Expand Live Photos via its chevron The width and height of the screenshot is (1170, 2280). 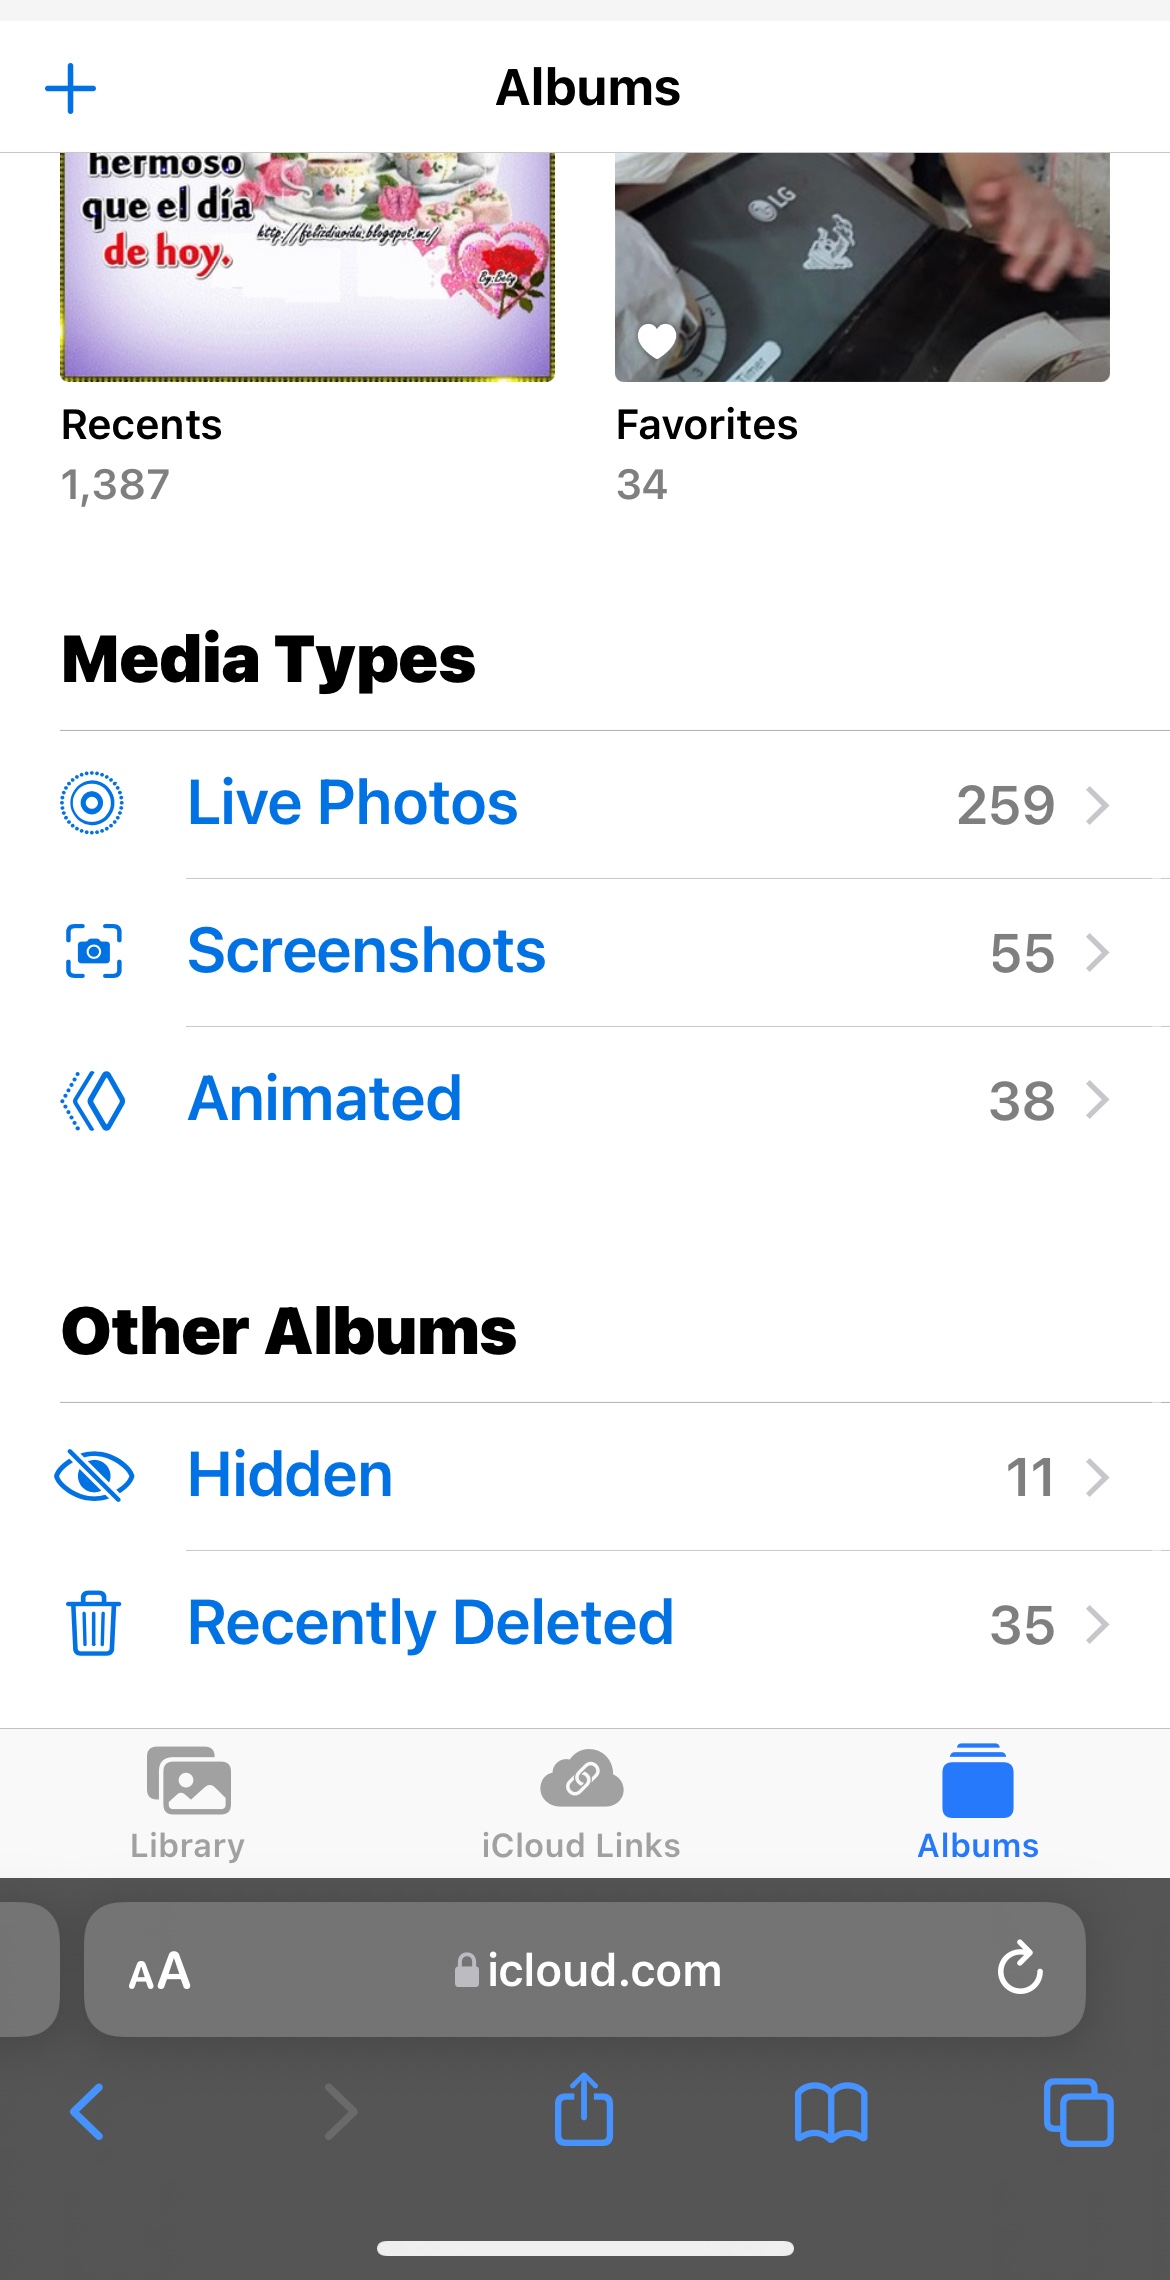point(1098,804)
